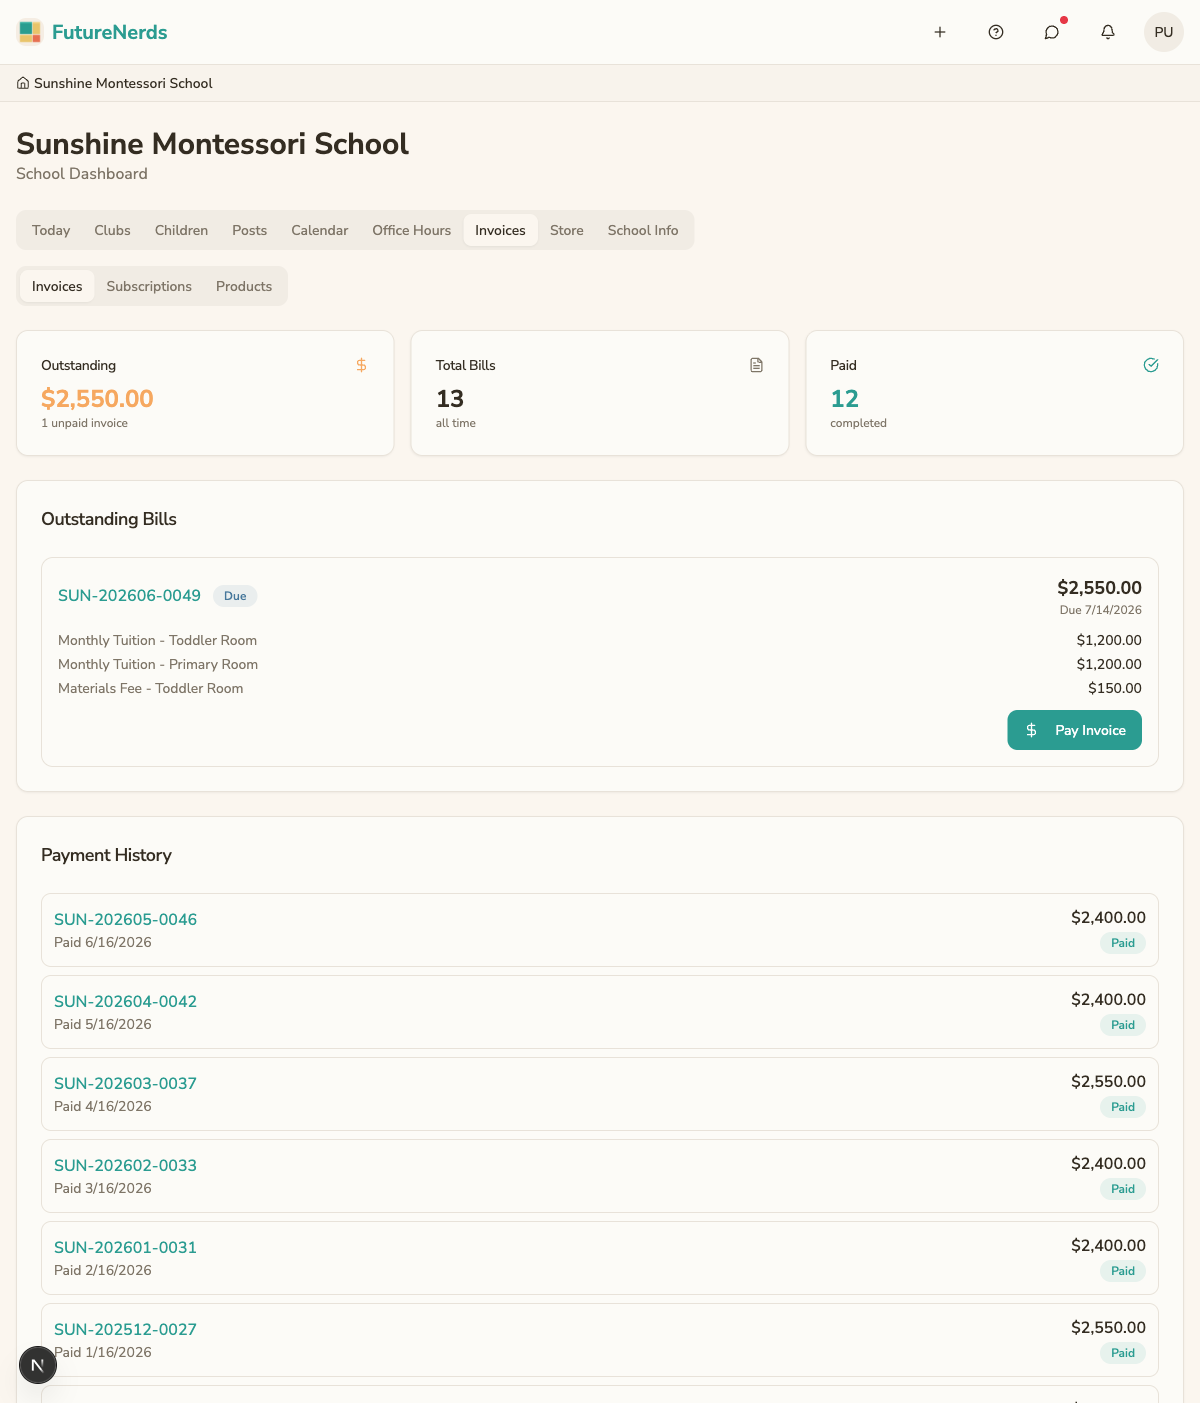Click the plus icon in header
The height and width of the screenshot is (1403, 1200).
(x=940, y=32)
